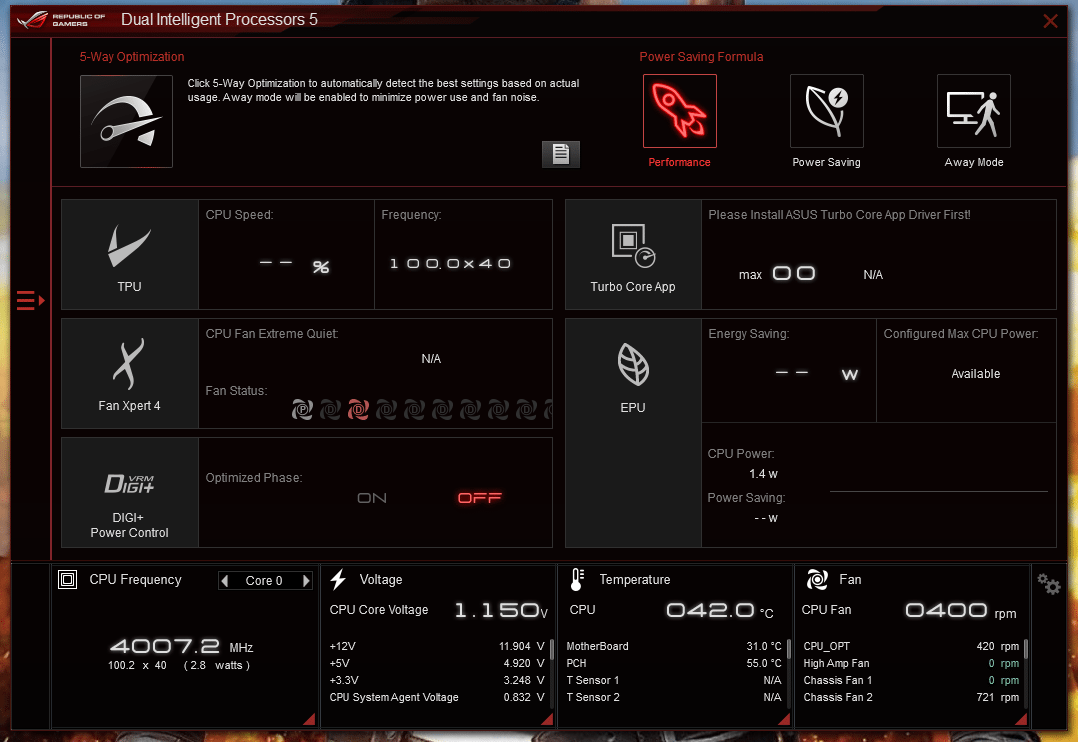
Task: Click the CPU Frequency chip icon
Action: [x=67, y=580]
